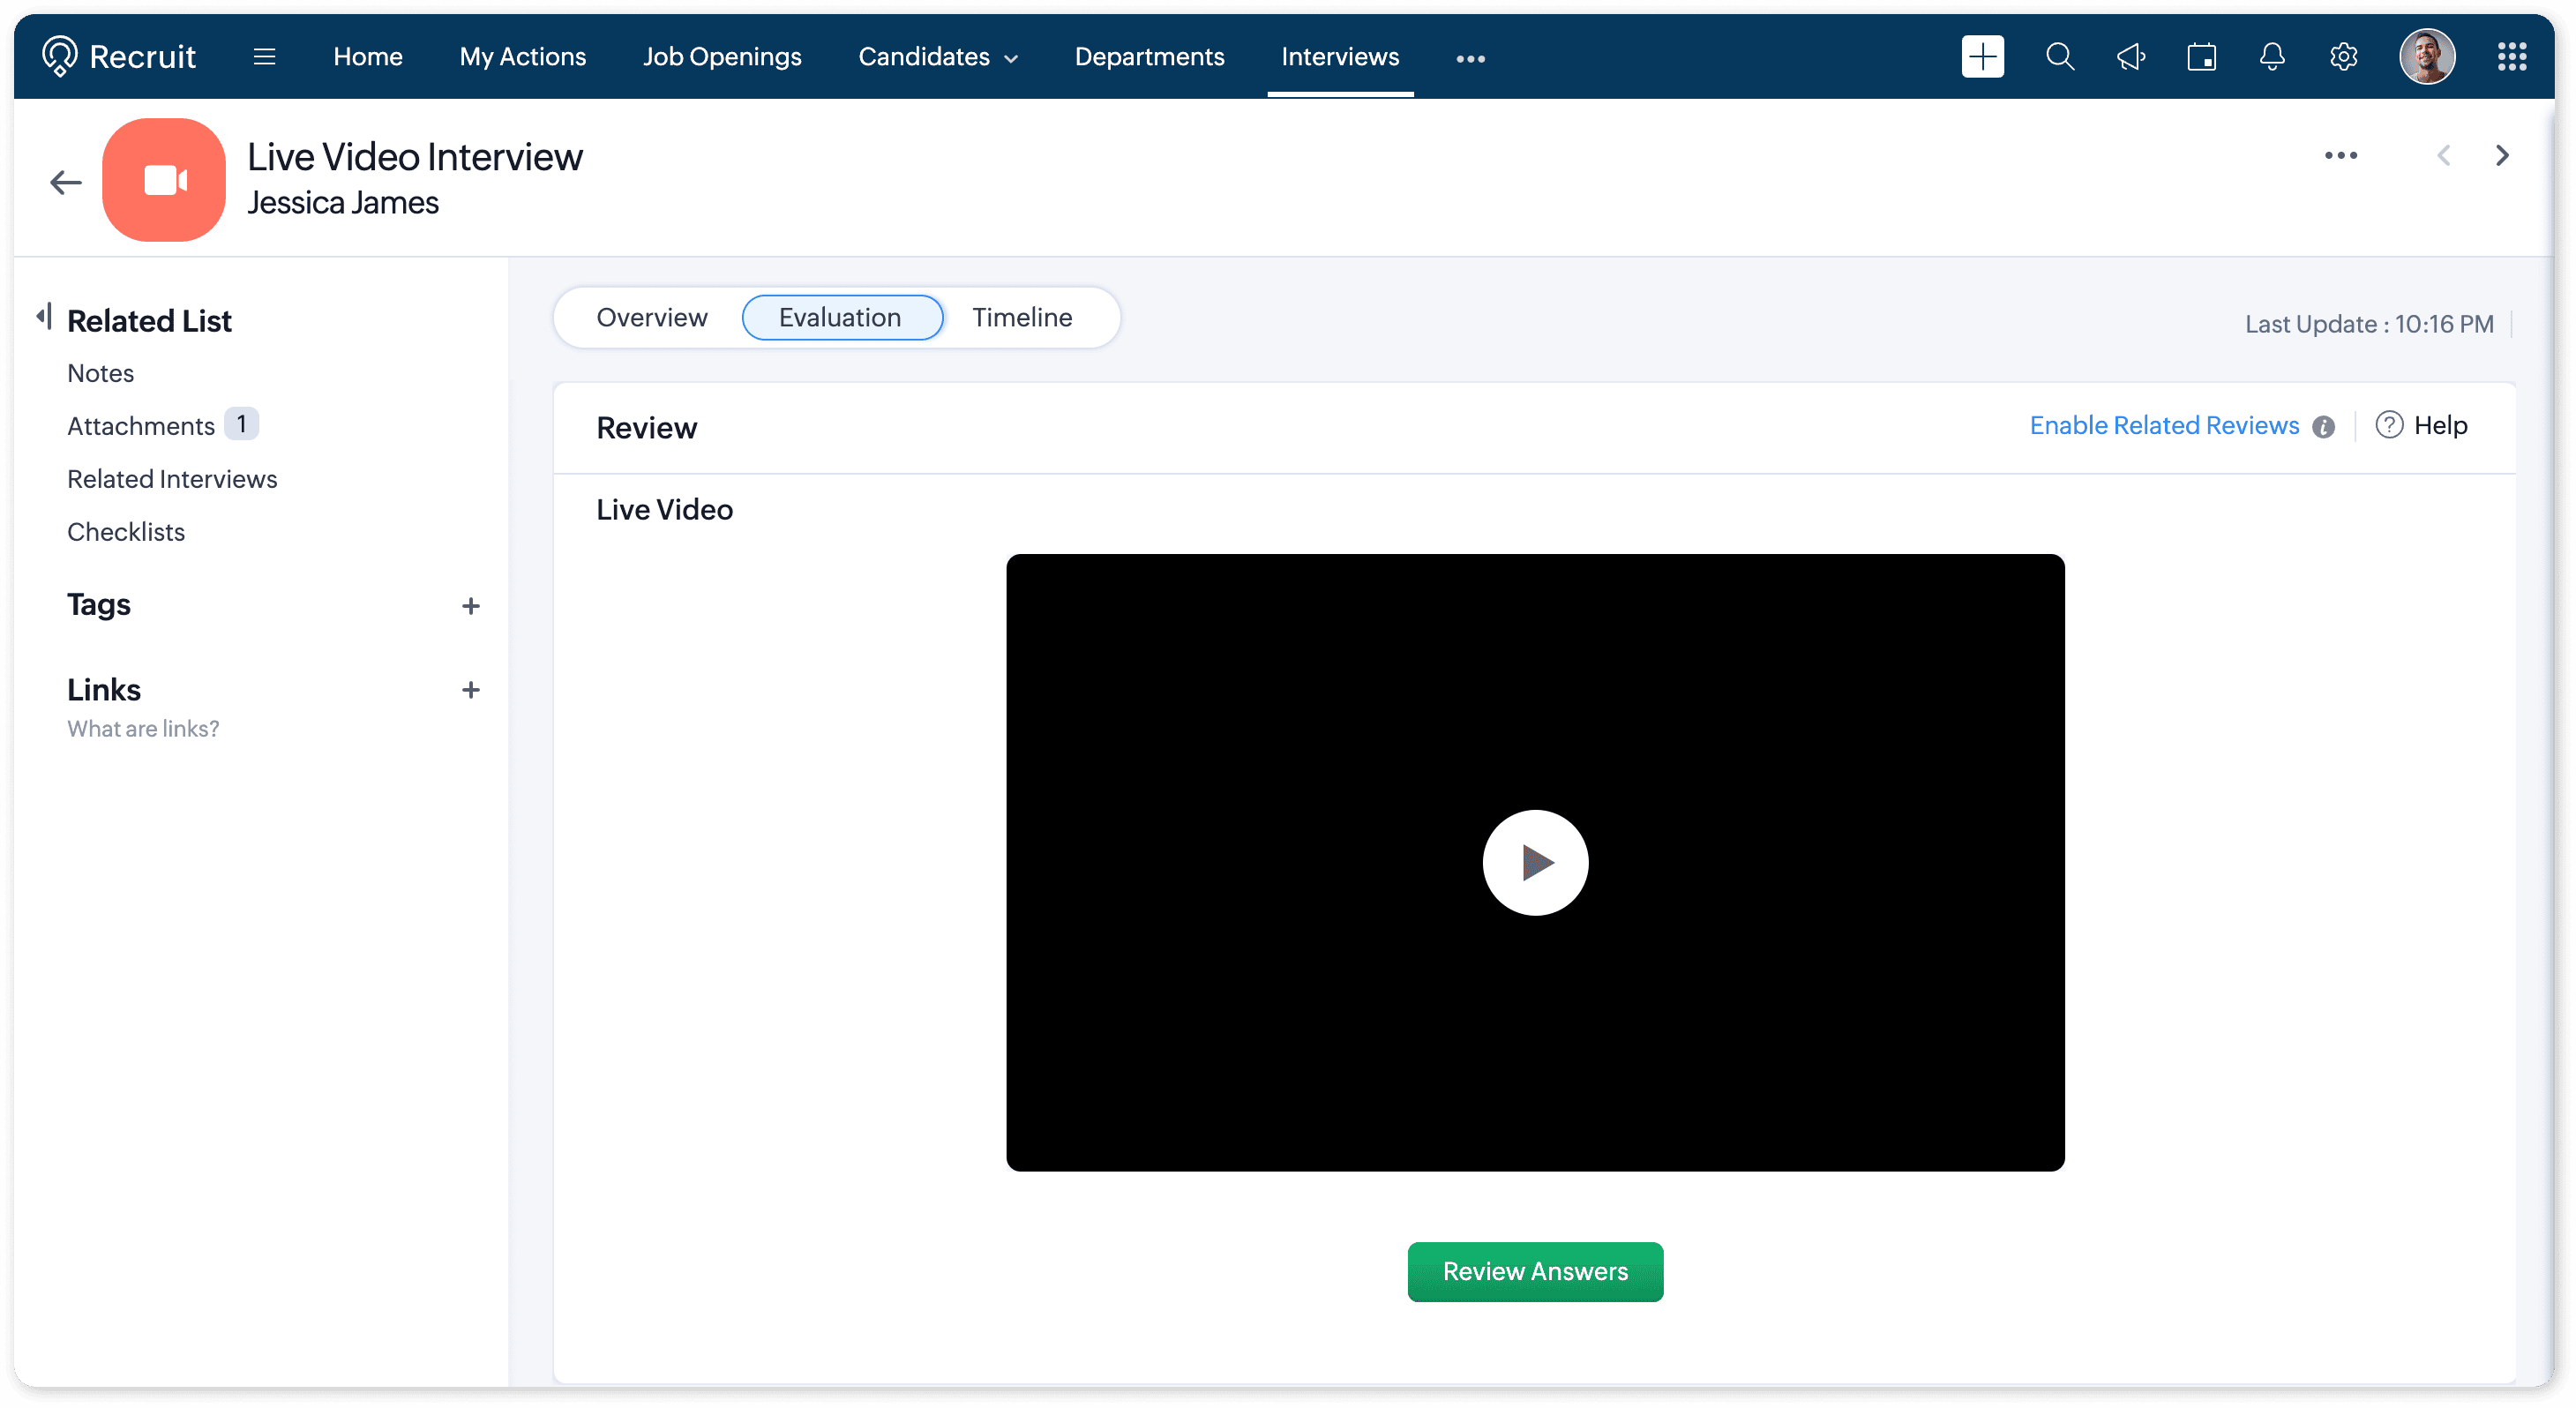Click Enable Related Reviews link
The height and width of the screenshot is (1408, 2576).
pos(2163,426)
